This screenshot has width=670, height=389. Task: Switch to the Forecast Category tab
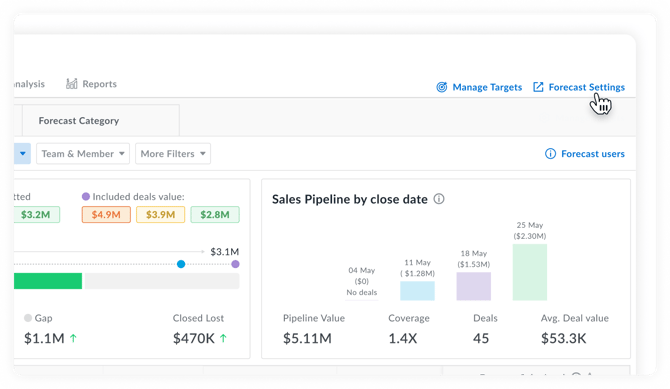point(79,121)
